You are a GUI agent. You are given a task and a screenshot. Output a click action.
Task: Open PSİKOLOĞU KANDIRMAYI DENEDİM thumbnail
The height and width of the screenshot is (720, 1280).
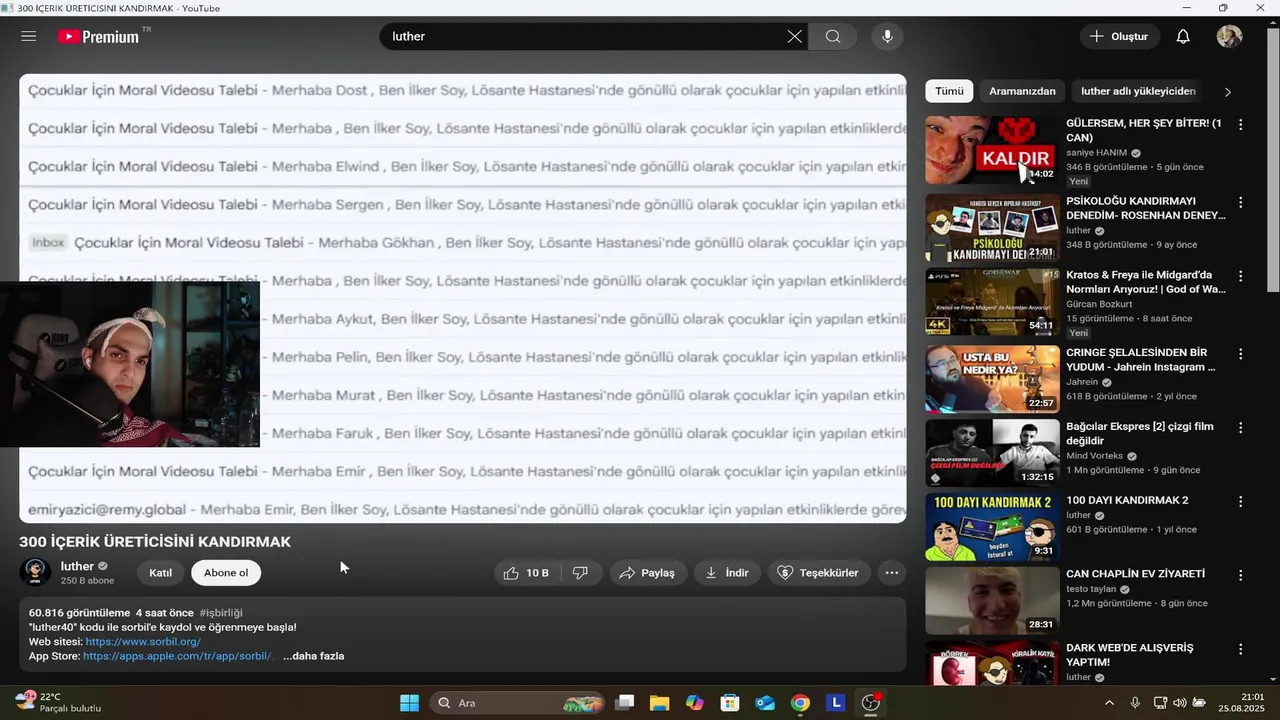click(992, 228)
